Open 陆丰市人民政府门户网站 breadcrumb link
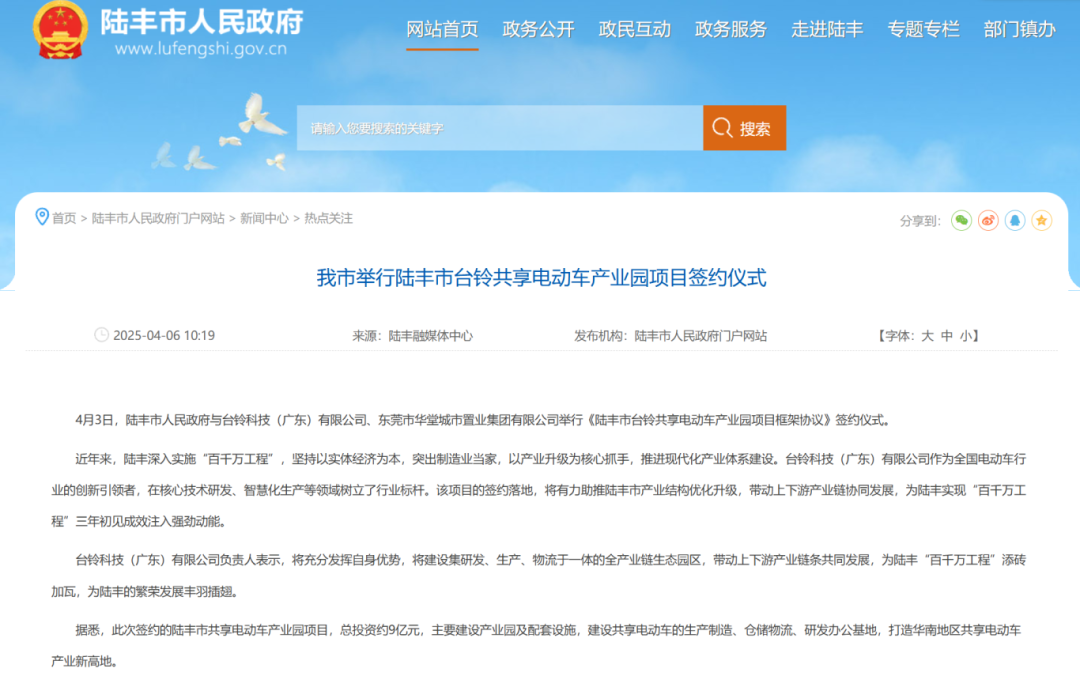Screen dimensions: 1080x691 [x=158, y=218]
